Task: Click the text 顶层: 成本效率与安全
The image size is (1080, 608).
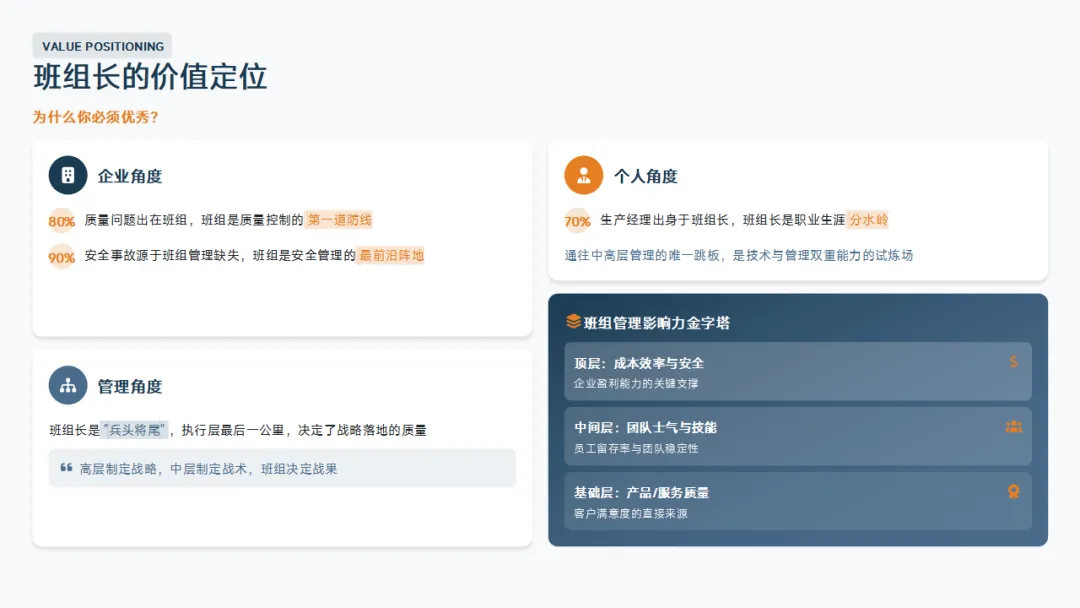Action: [x=638, y=363]
